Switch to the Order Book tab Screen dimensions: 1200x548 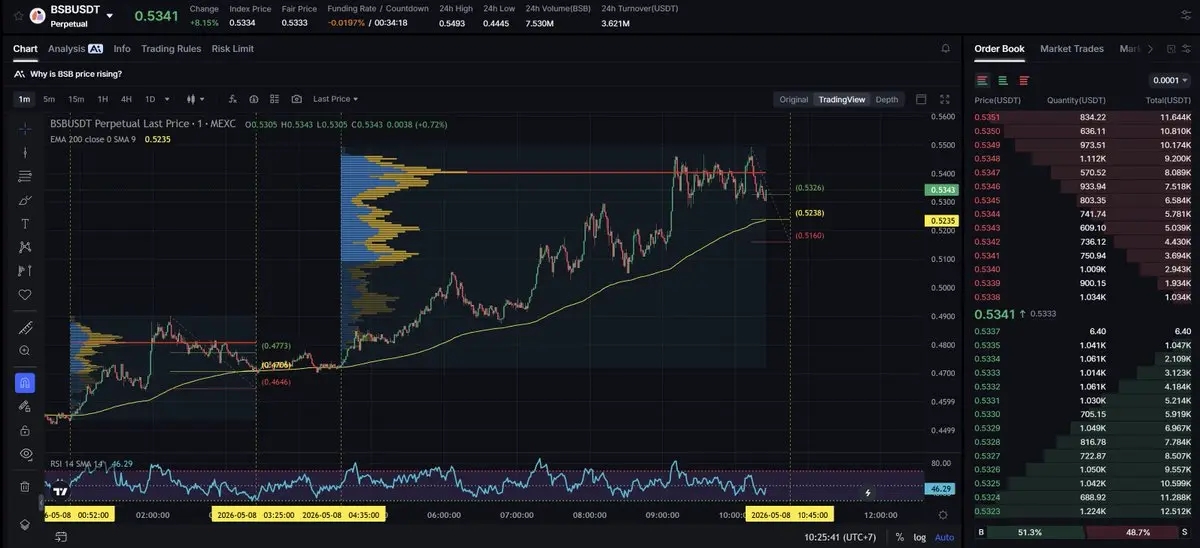pyautogui.click(x=999, y=48)
